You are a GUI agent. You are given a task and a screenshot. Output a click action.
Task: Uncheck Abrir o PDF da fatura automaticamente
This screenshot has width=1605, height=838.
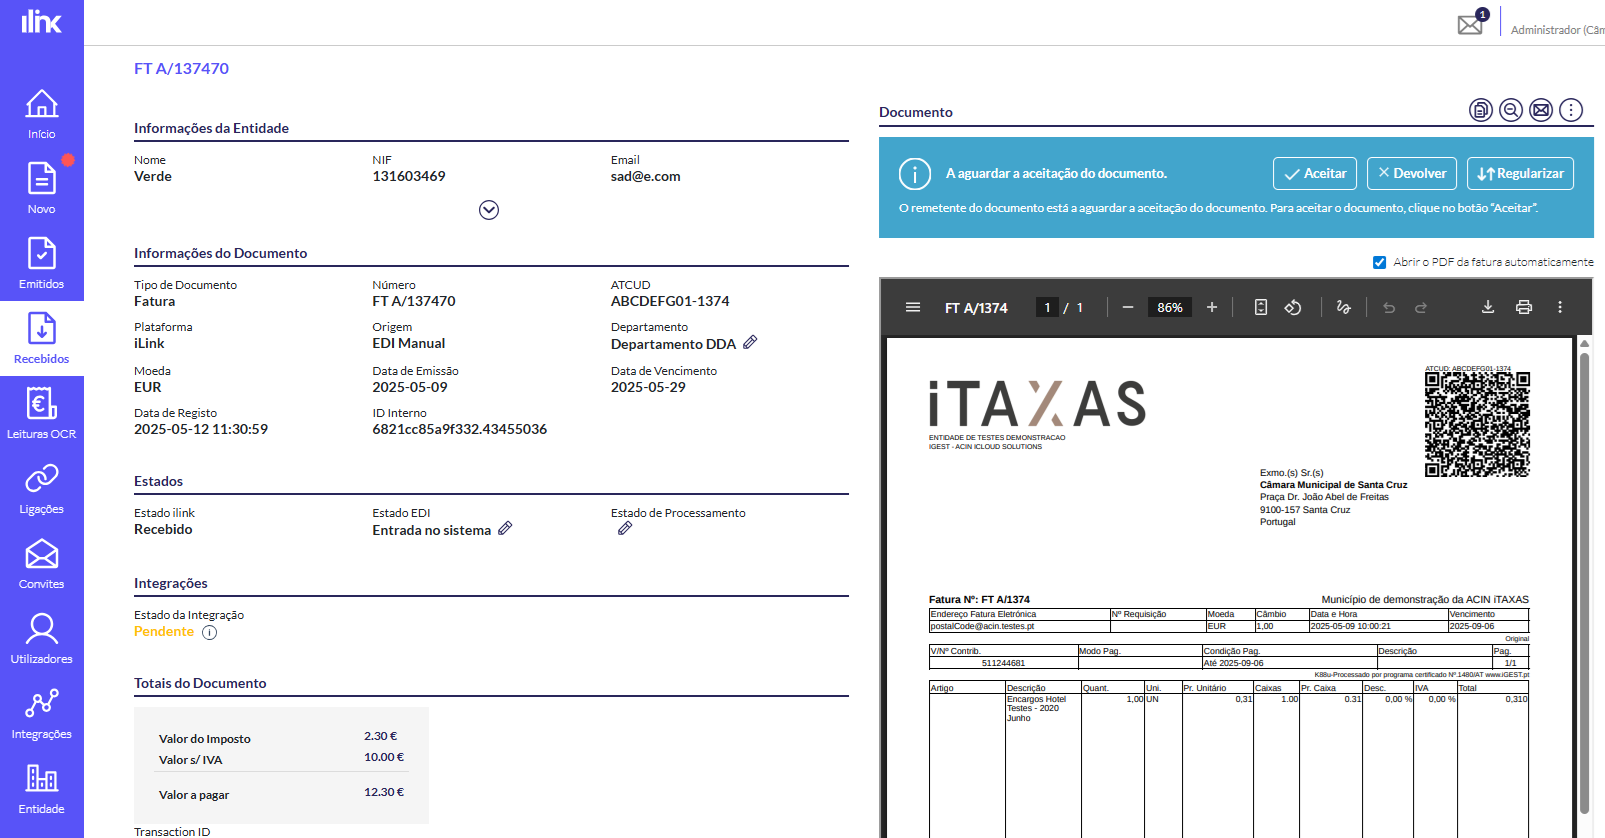(x=1380, y=262)
